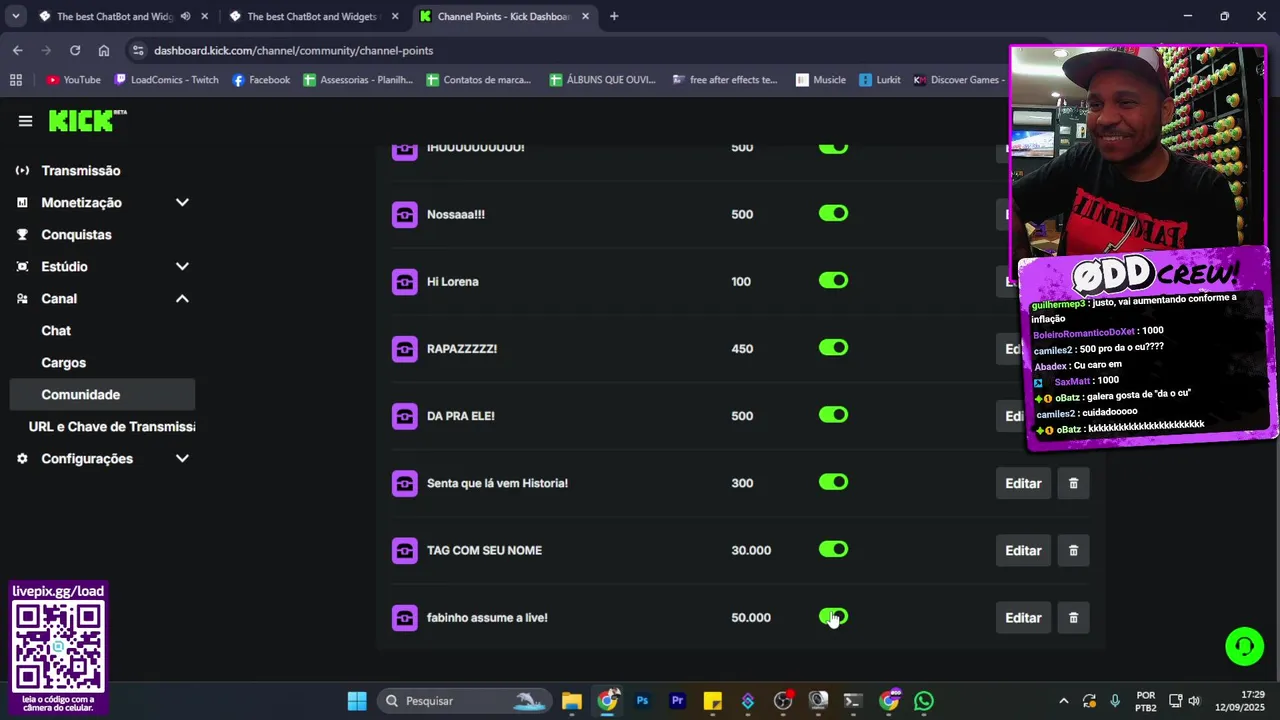Open the Windows Start menu

357,701
